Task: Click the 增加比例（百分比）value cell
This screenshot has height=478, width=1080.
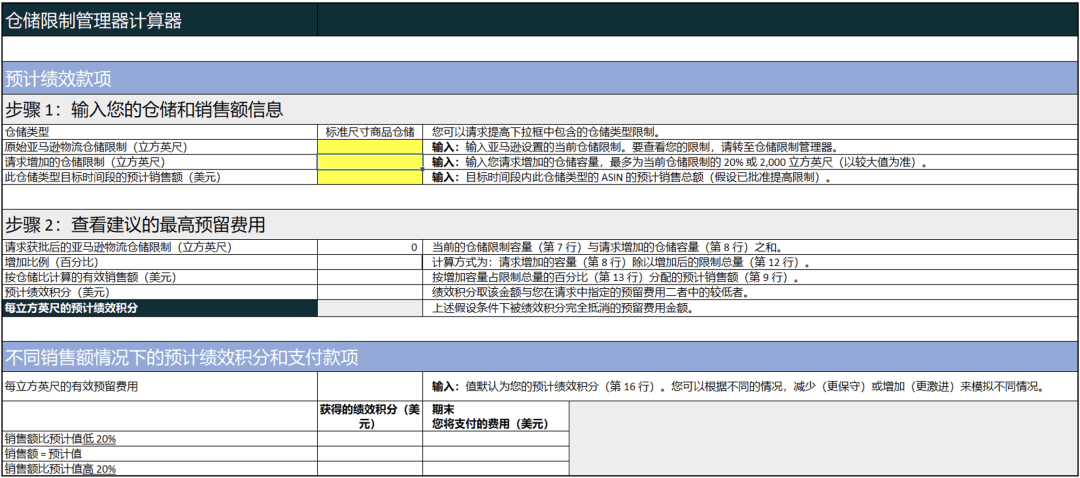Action: tap(370, 262)
